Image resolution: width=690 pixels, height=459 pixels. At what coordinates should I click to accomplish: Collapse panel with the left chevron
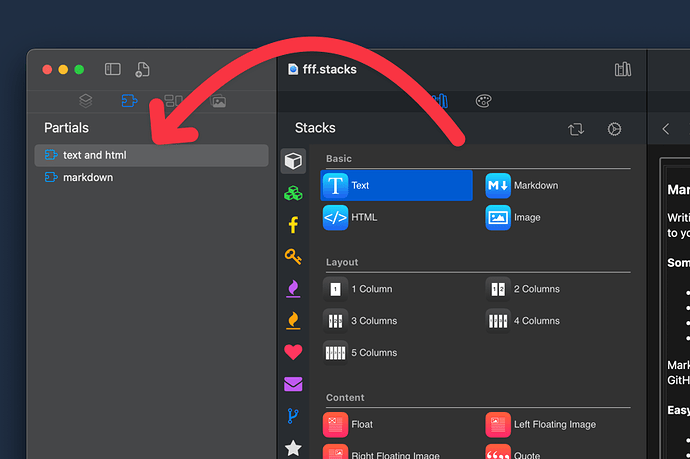pos(666,129)
